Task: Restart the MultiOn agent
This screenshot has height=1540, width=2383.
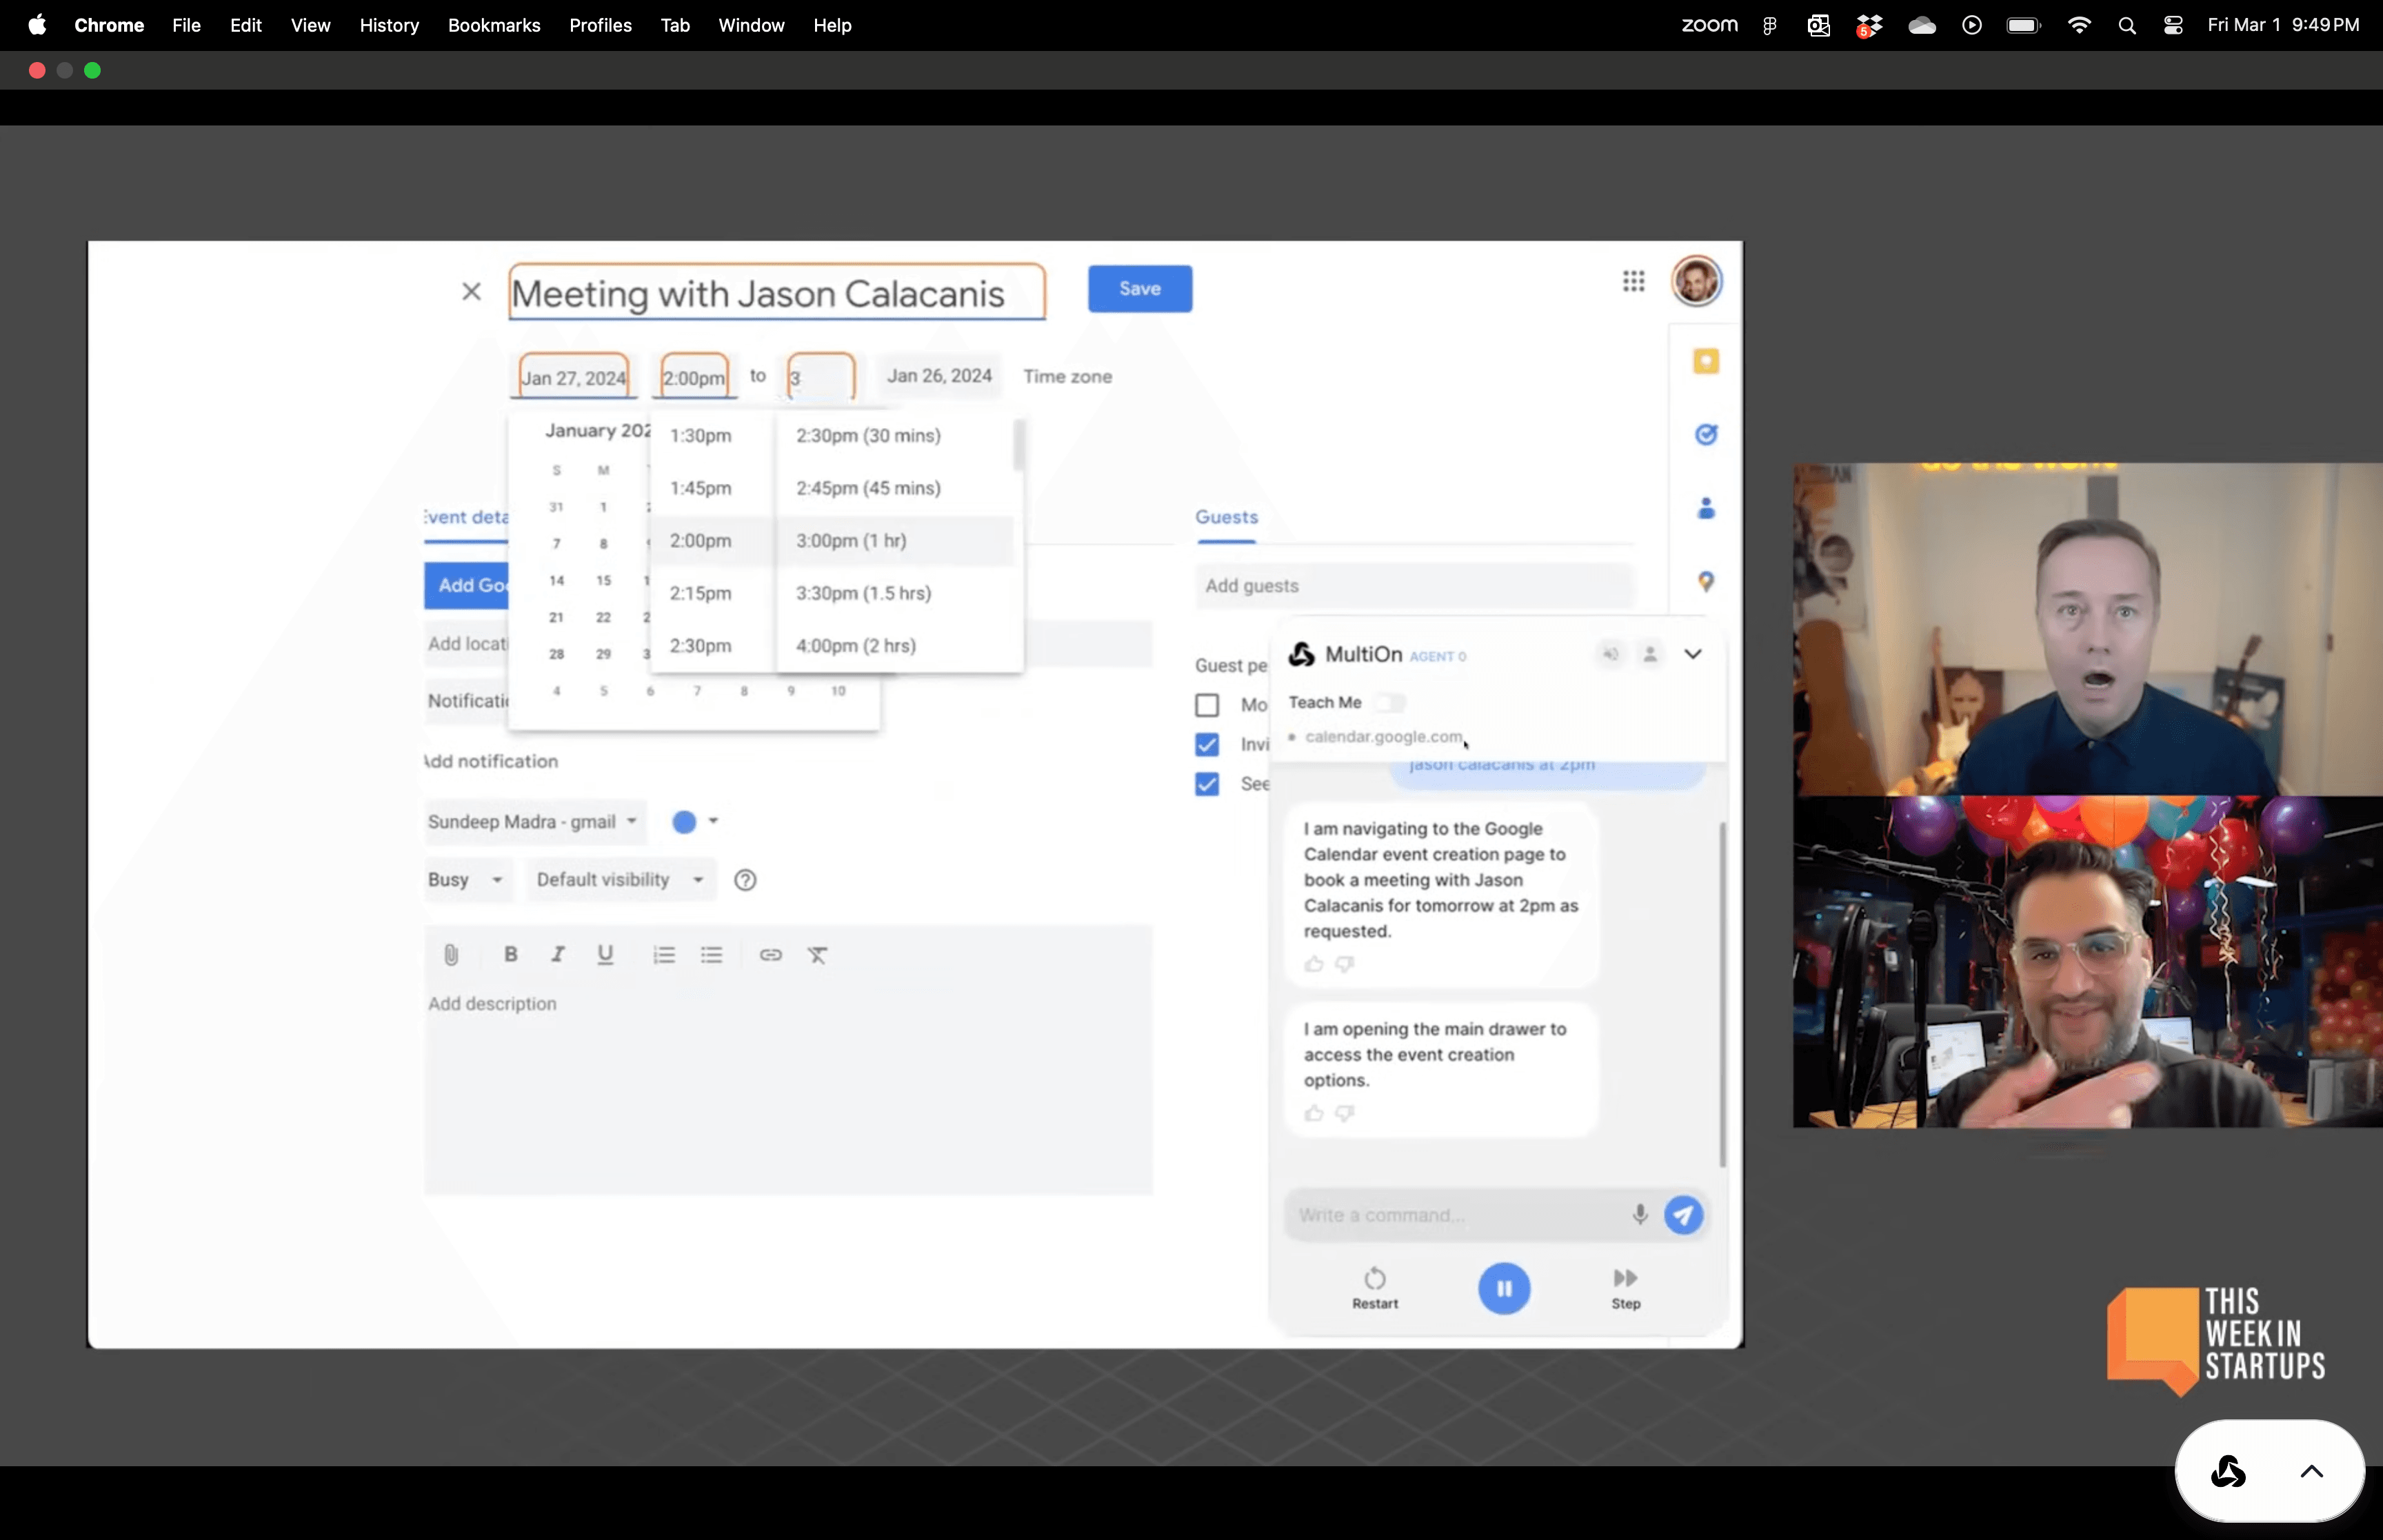Action: tap(1375, 1288)
